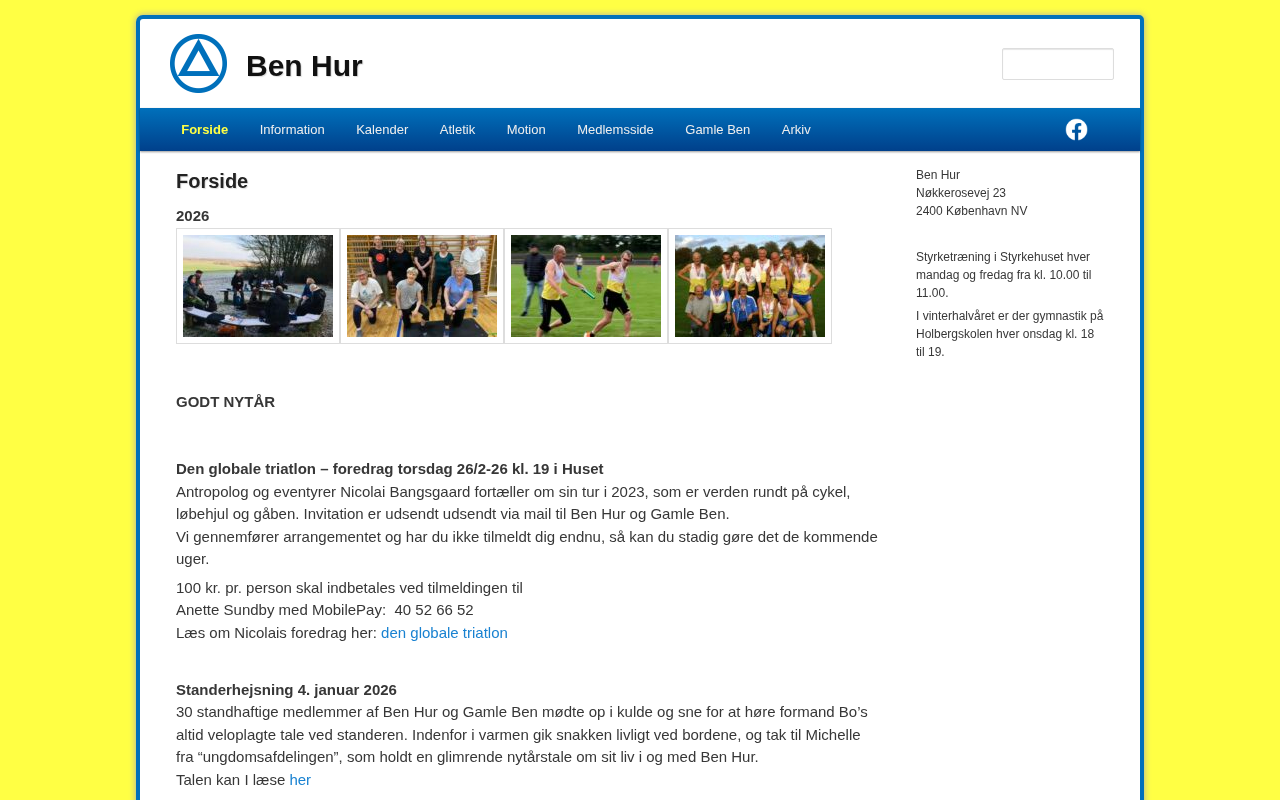The height and width of the screenshot is (800, 1280).
Task: Click the '2400 København NV' text
Action: pos(971,211)
